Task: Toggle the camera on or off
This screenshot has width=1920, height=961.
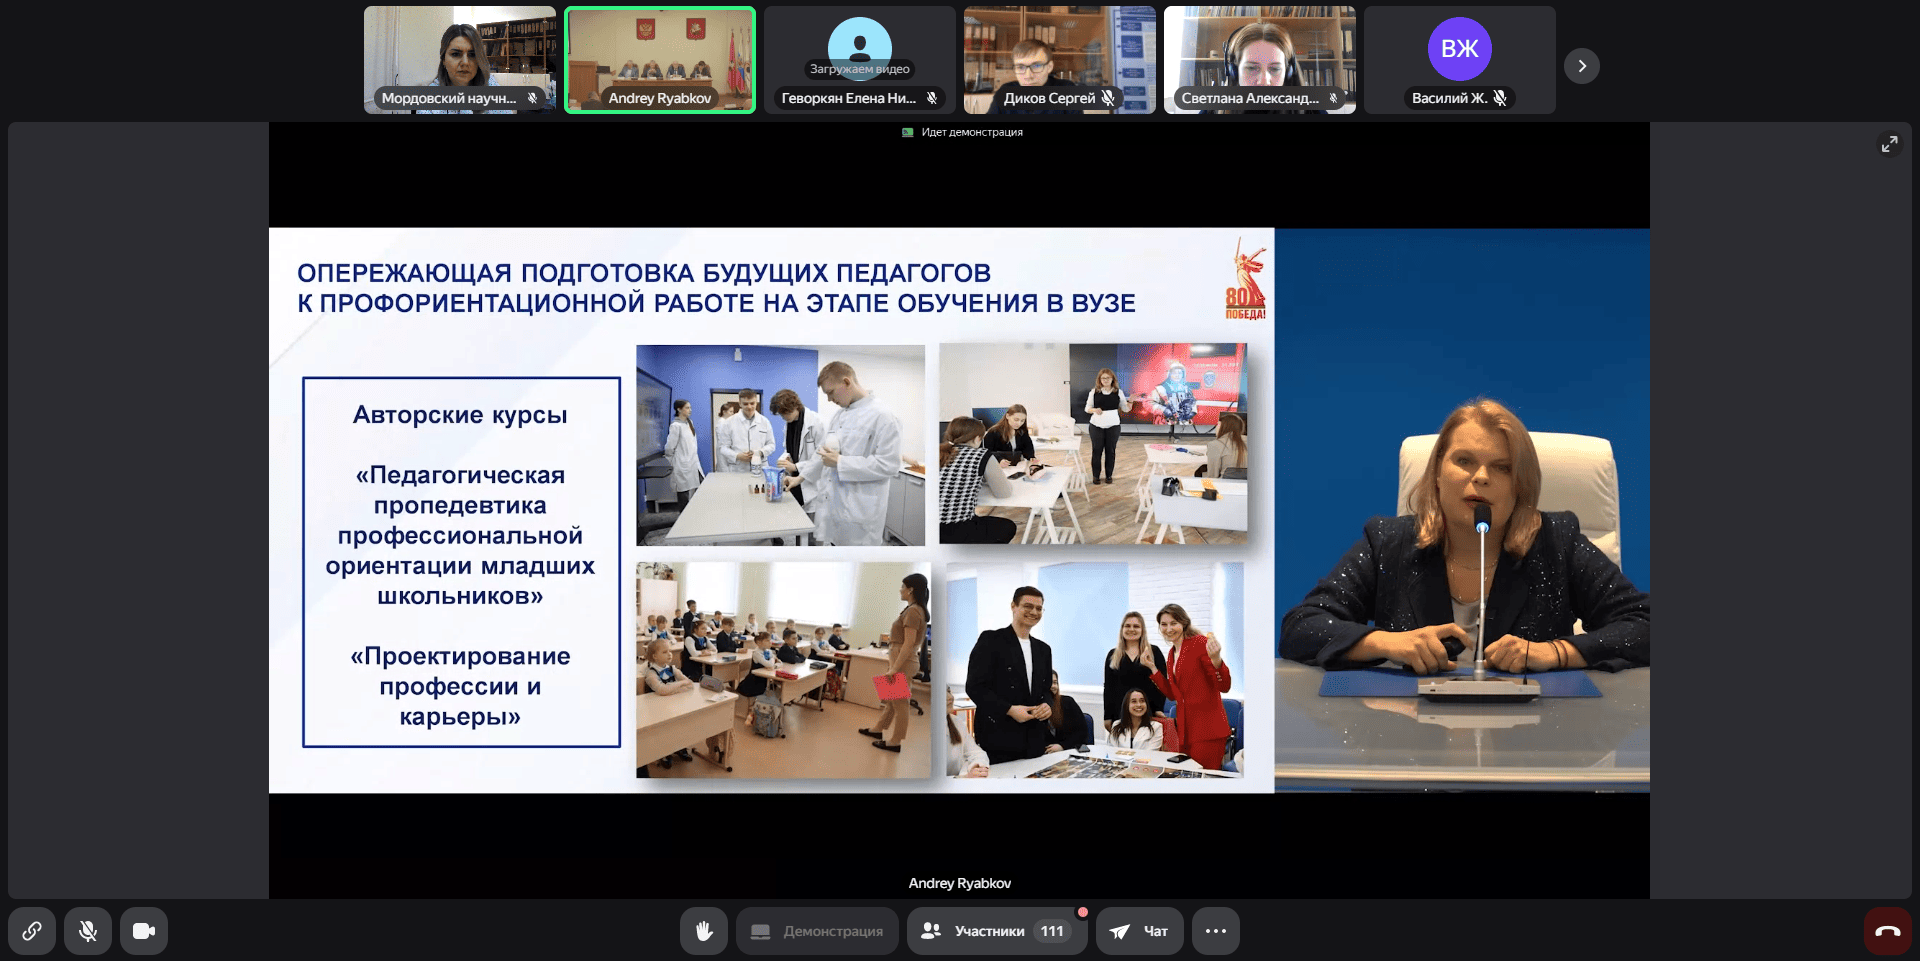Action: (144, 931)
